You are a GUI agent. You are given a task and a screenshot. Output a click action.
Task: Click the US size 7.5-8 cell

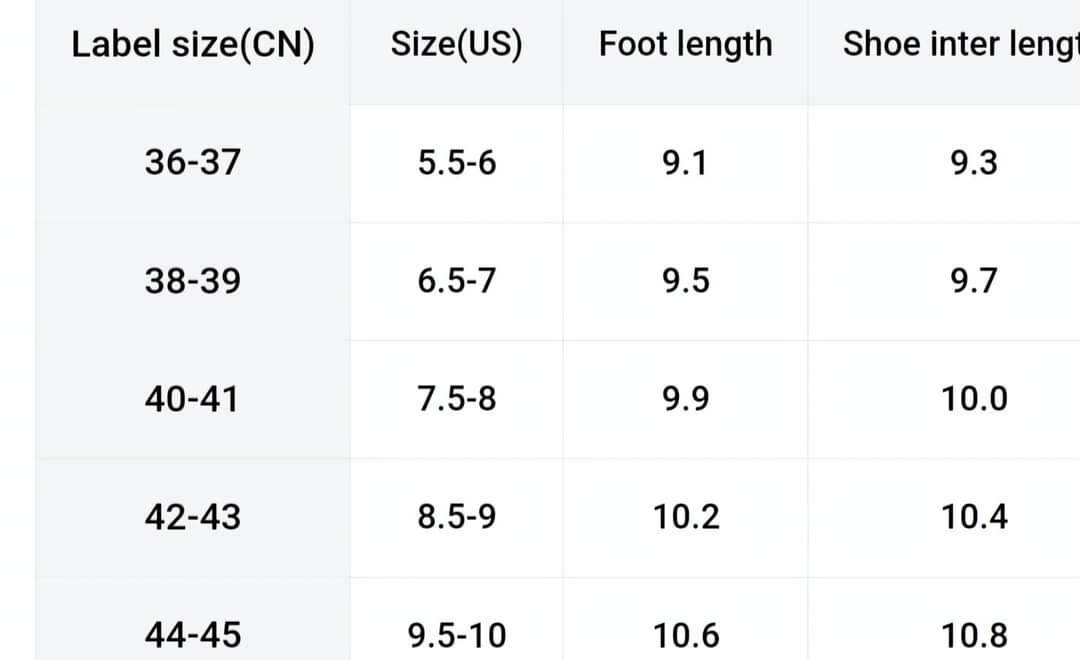tap(456, 399)
